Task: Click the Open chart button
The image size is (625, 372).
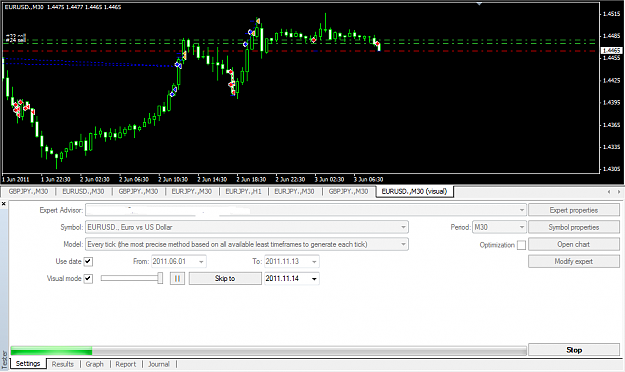Action: click(x=574, y=244)
